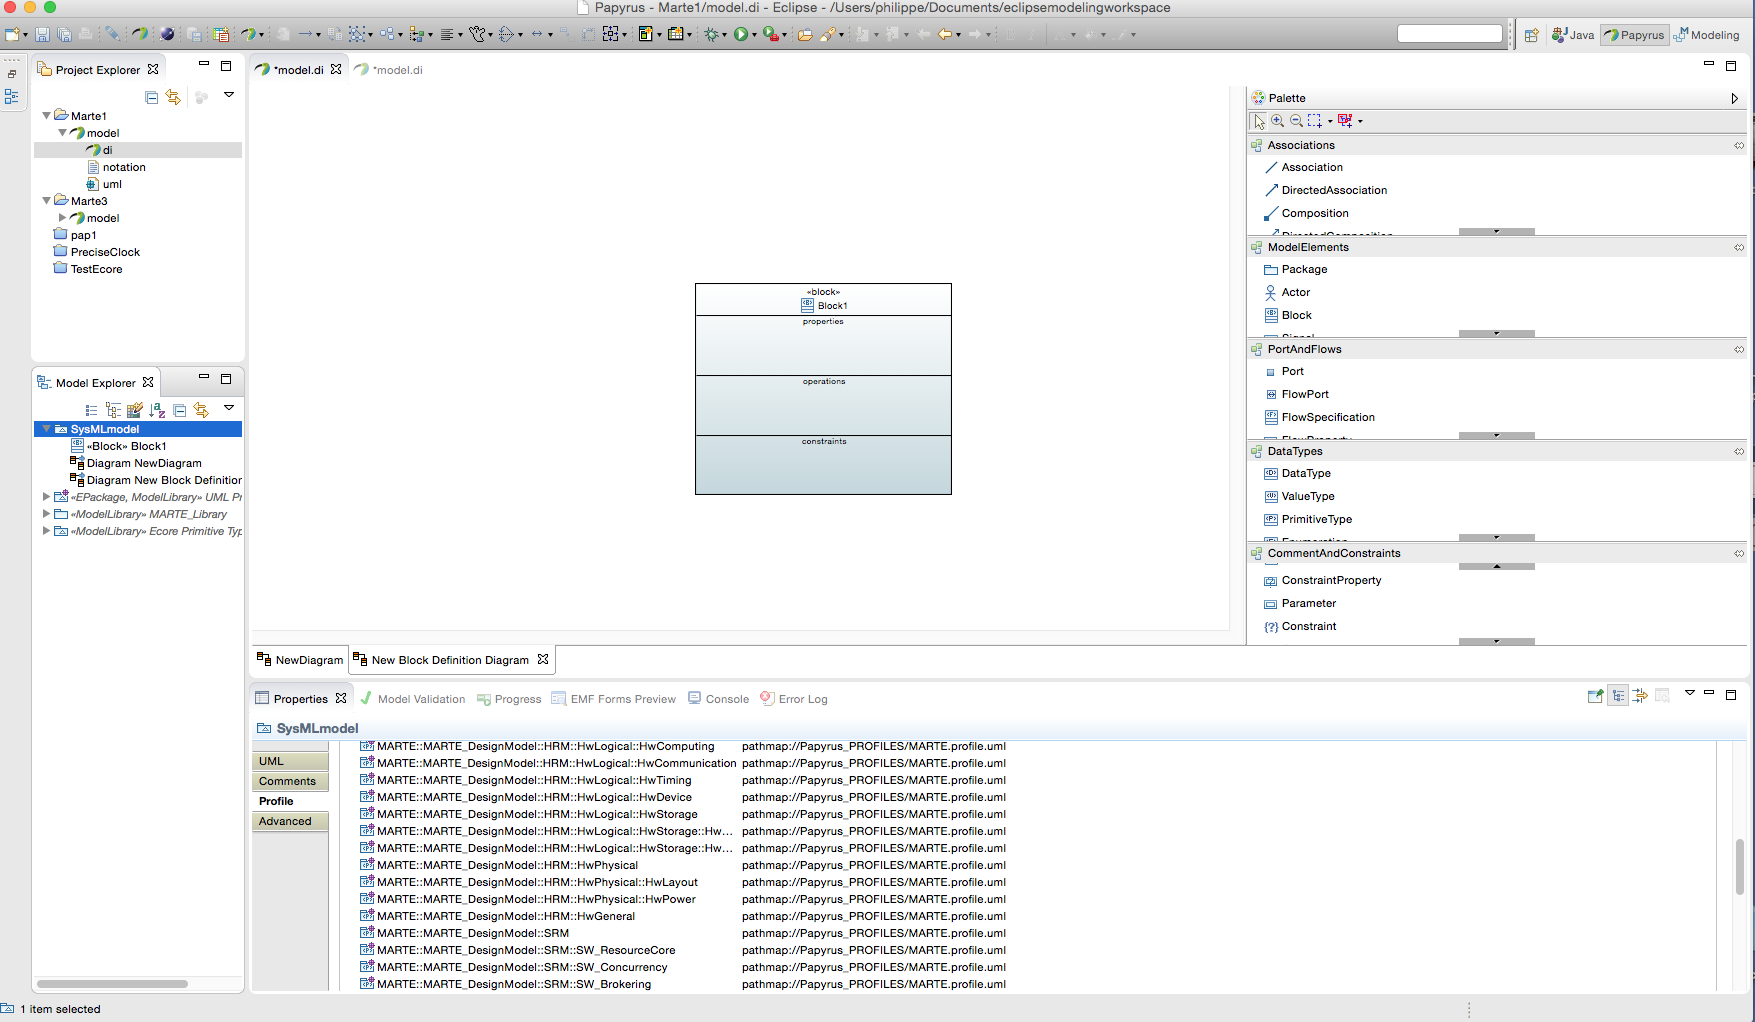Image resolution: width=1755 pixels, height=1022 pixels.
Task: Expand the MARTE_Library node in Model Explorer
Action: pyautogui.click(x=46, y=514)
